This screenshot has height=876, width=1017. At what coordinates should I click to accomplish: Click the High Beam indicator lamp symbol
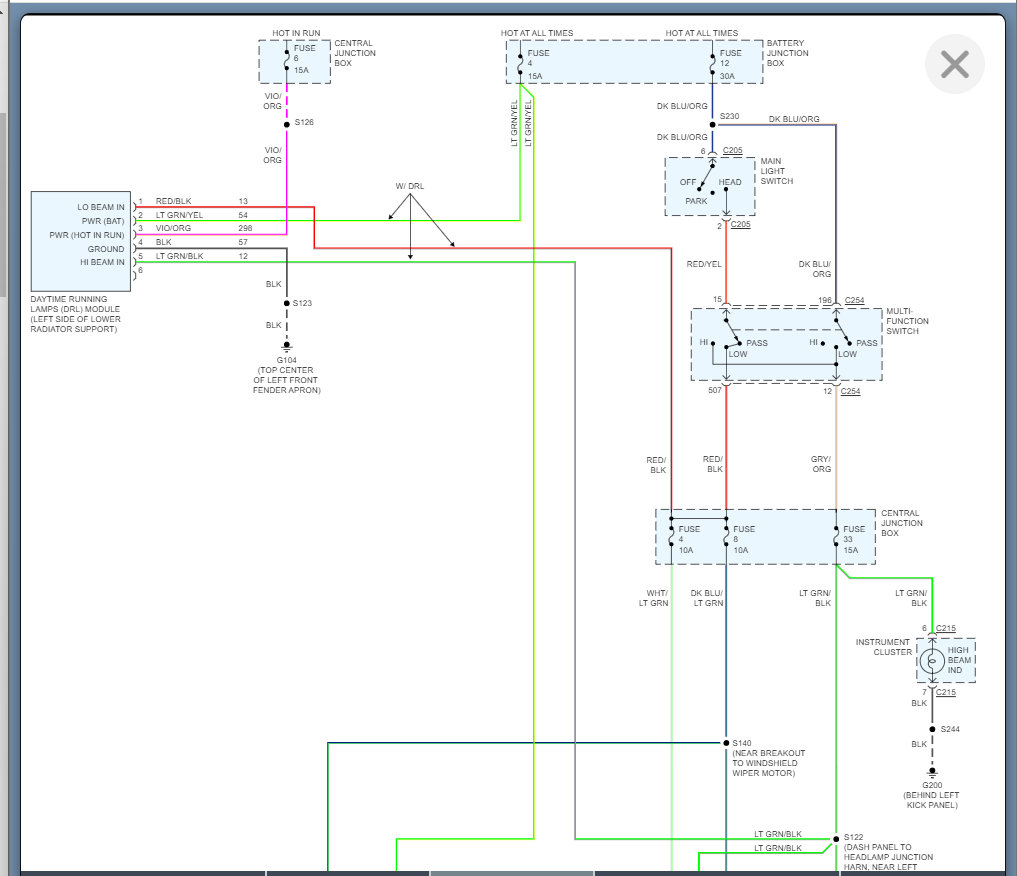(x=931, y=660)
